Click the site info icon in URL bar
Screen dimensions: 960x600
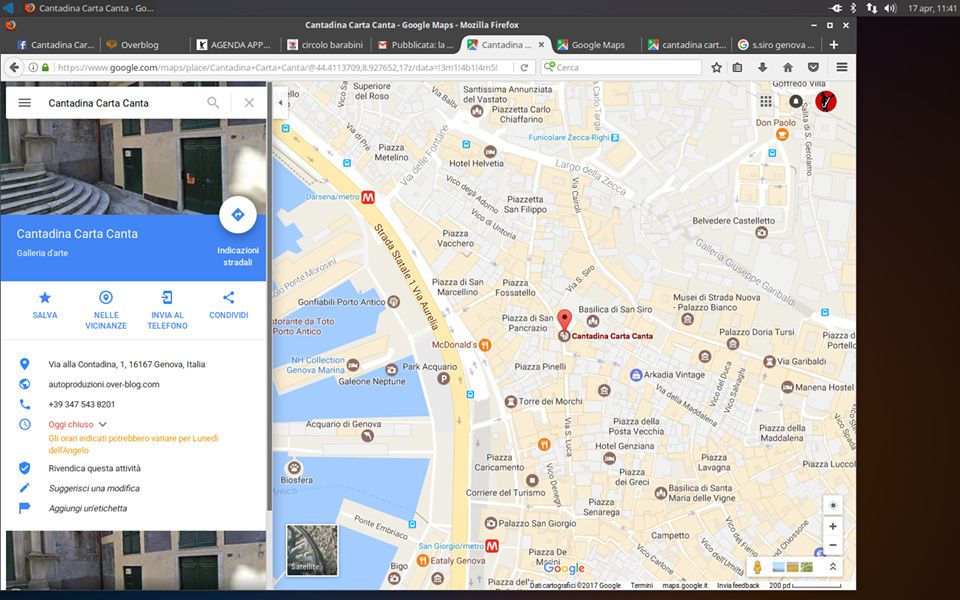(34, 67)
